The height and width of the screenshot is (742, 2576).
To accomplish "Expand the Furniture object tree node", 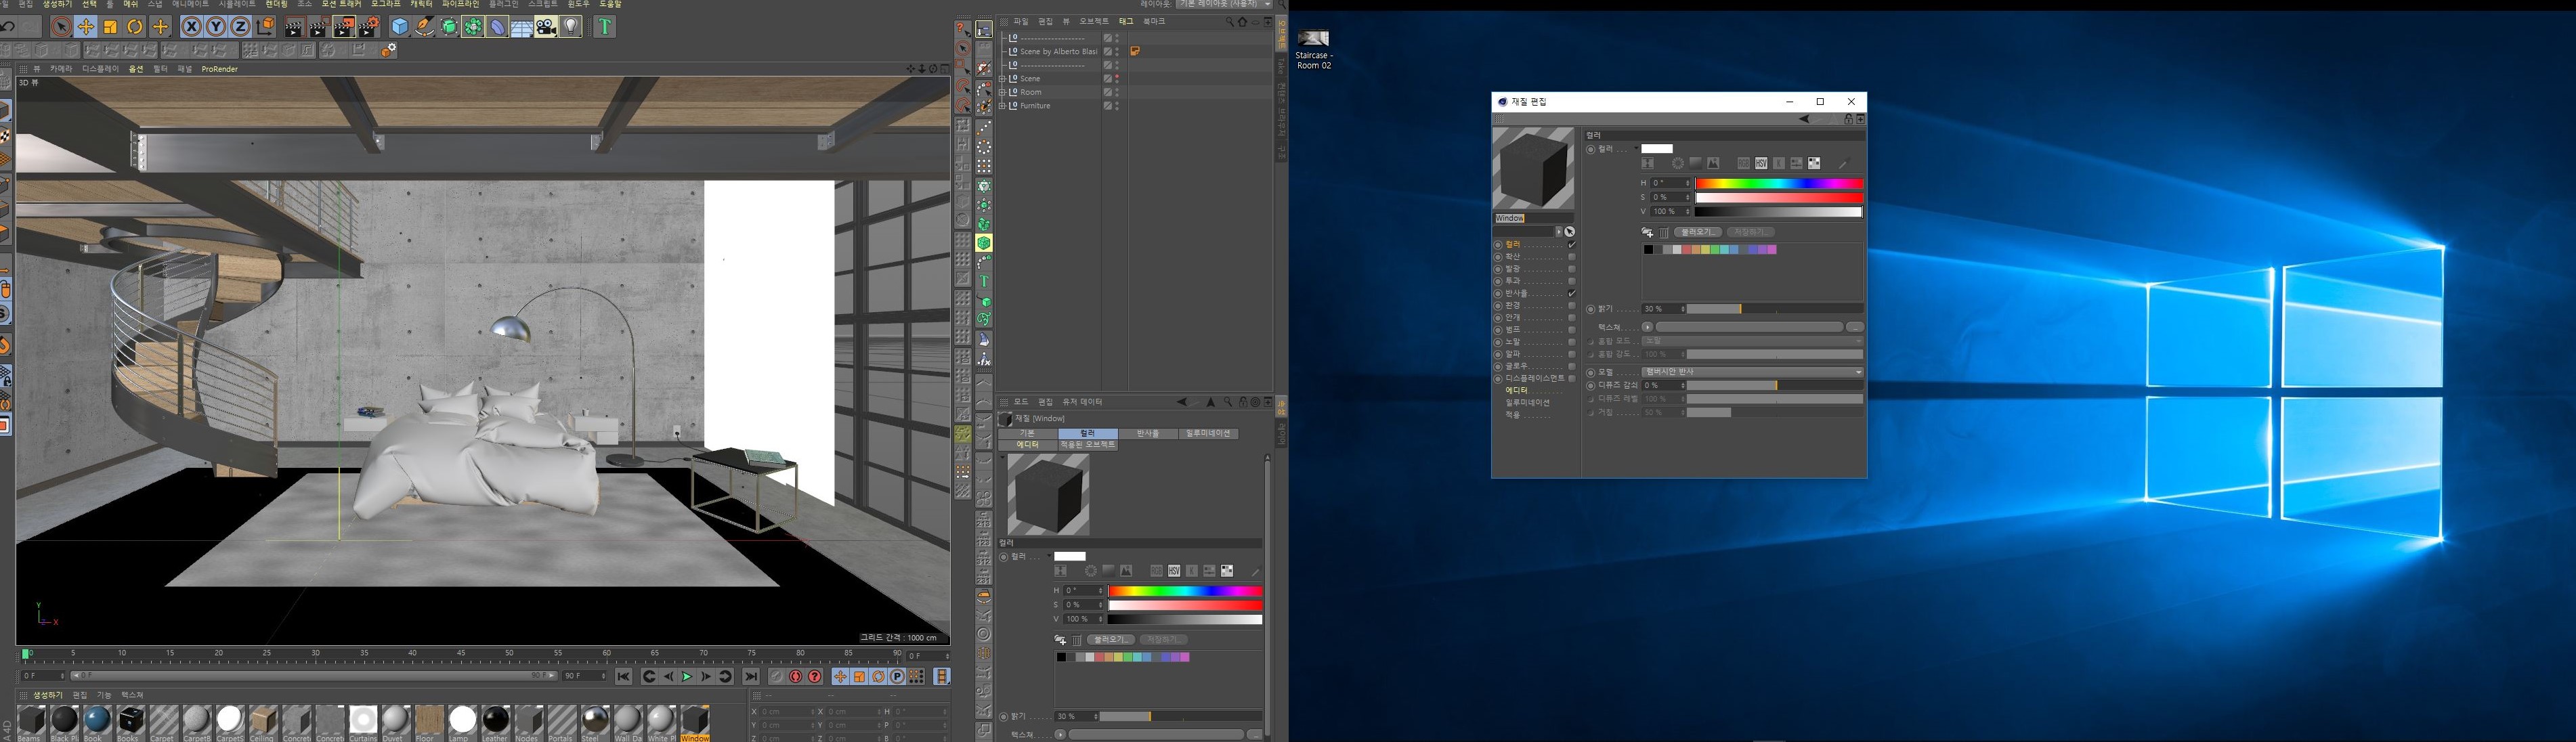I will (x=1002, y=105).
